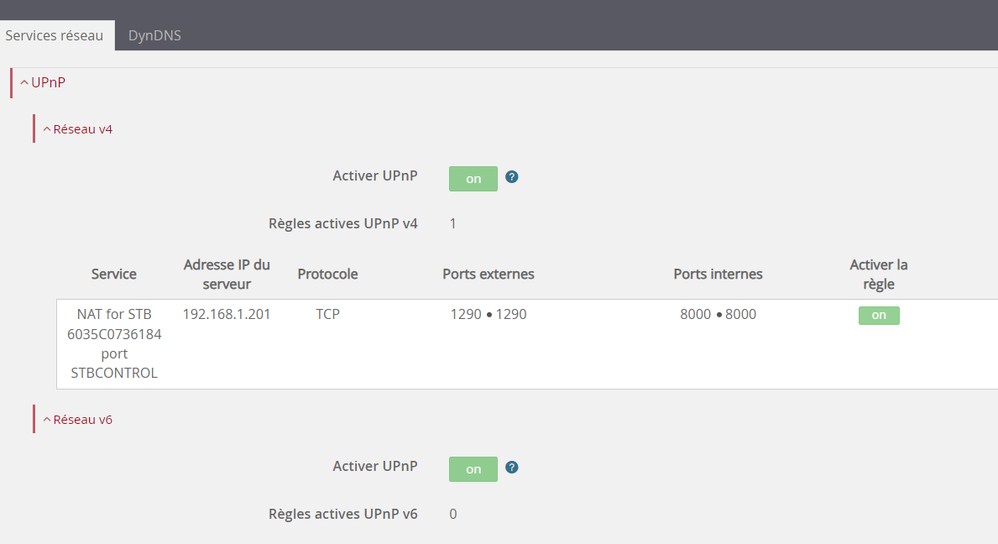The height and width of the screenshot is (544, 998).
Task: Click the Protocole column header
Action: click(327, 274)
